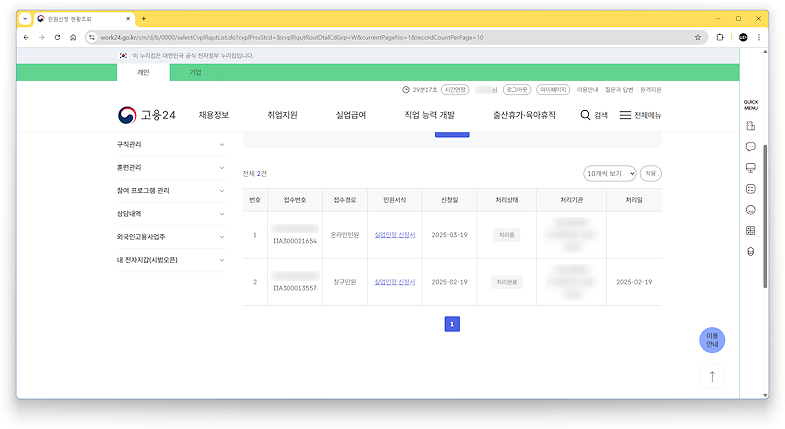
Task: Click the round 이용안내 floating button
Action: [712, 340]
